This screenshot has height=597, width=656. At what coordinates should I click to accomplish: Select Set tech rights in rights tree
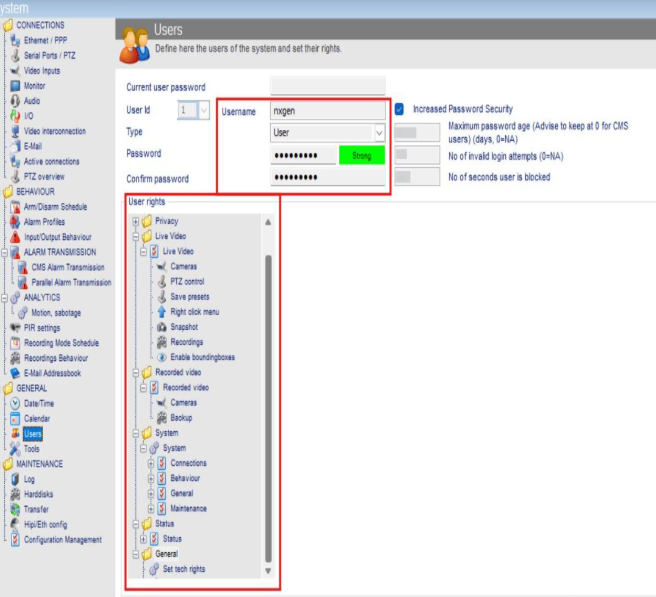(x=184, y=569)
